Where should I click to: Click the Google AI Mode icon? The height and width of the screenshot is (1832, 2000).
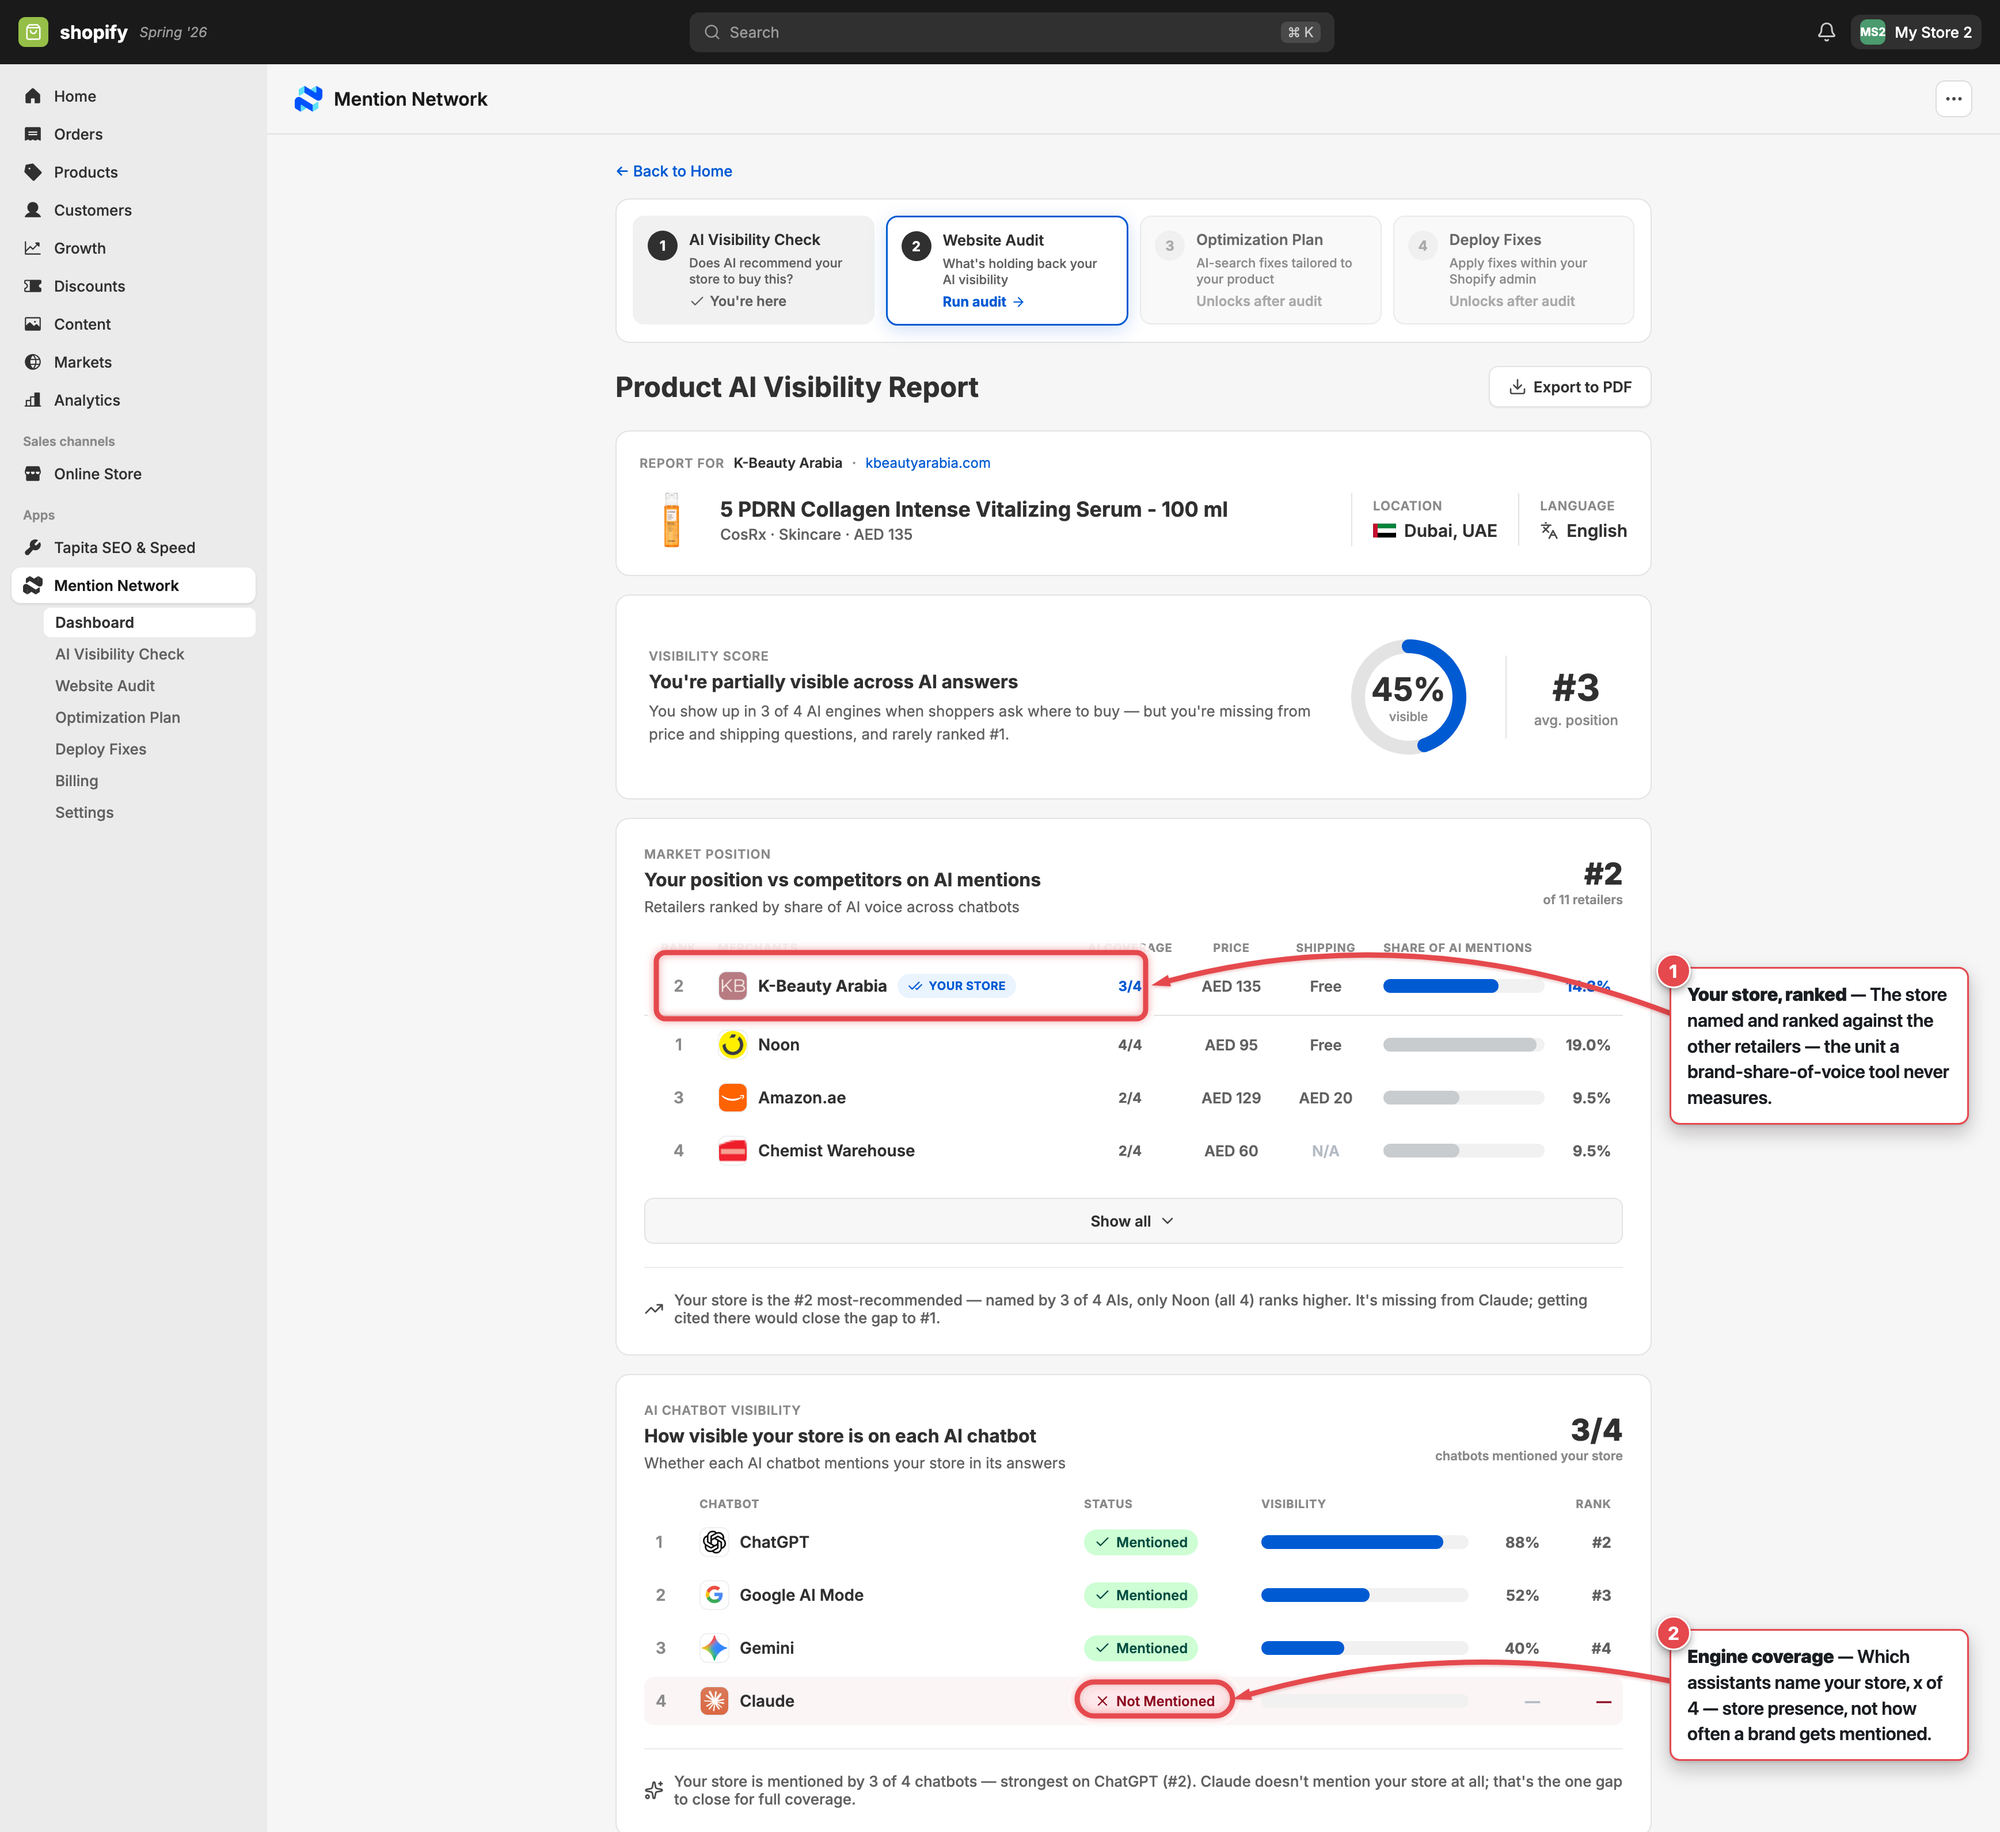714,1595
